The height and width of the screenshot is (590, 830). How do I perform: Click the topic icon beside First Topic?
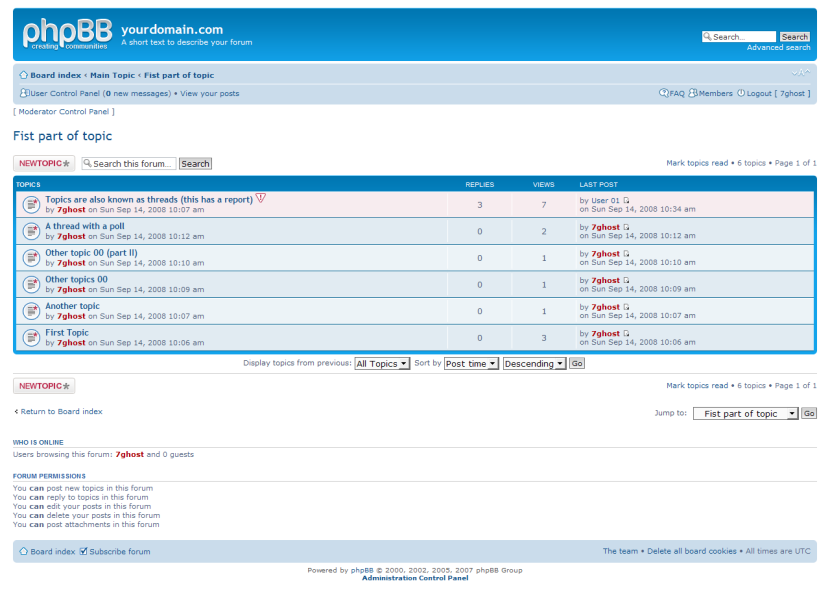(31, 337)
